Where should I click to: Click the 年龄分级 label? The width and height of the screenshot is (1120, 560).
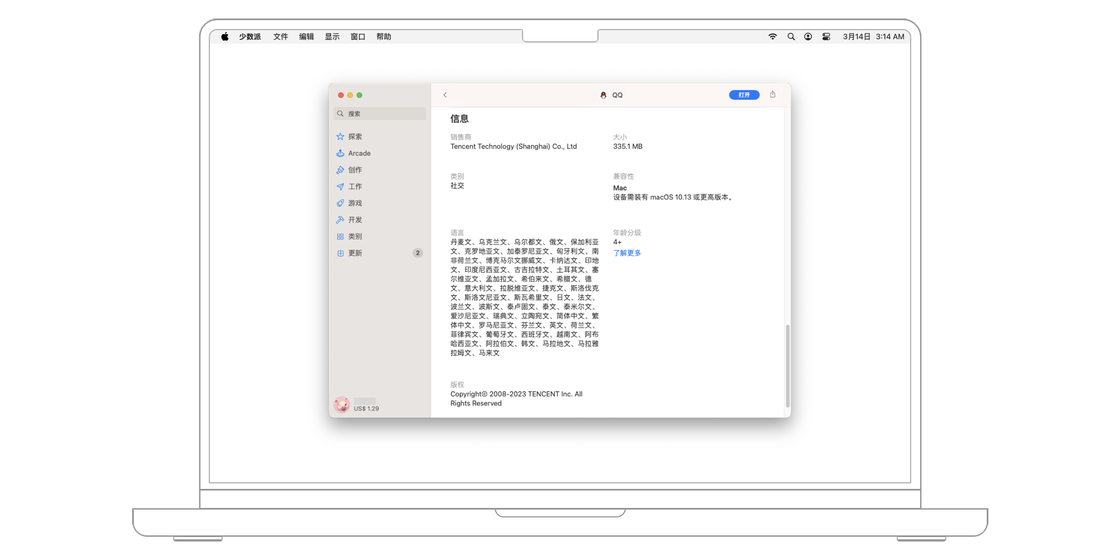pos(627,233)
